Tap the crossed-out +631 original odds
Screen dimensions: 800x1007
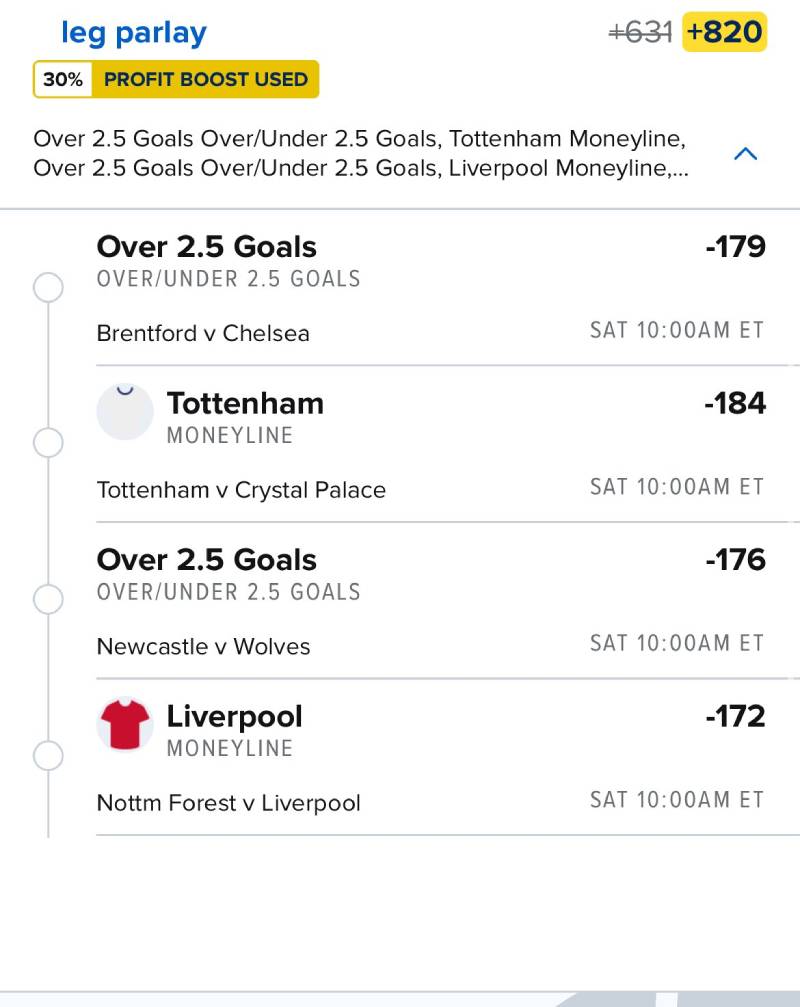pos(640,32)
